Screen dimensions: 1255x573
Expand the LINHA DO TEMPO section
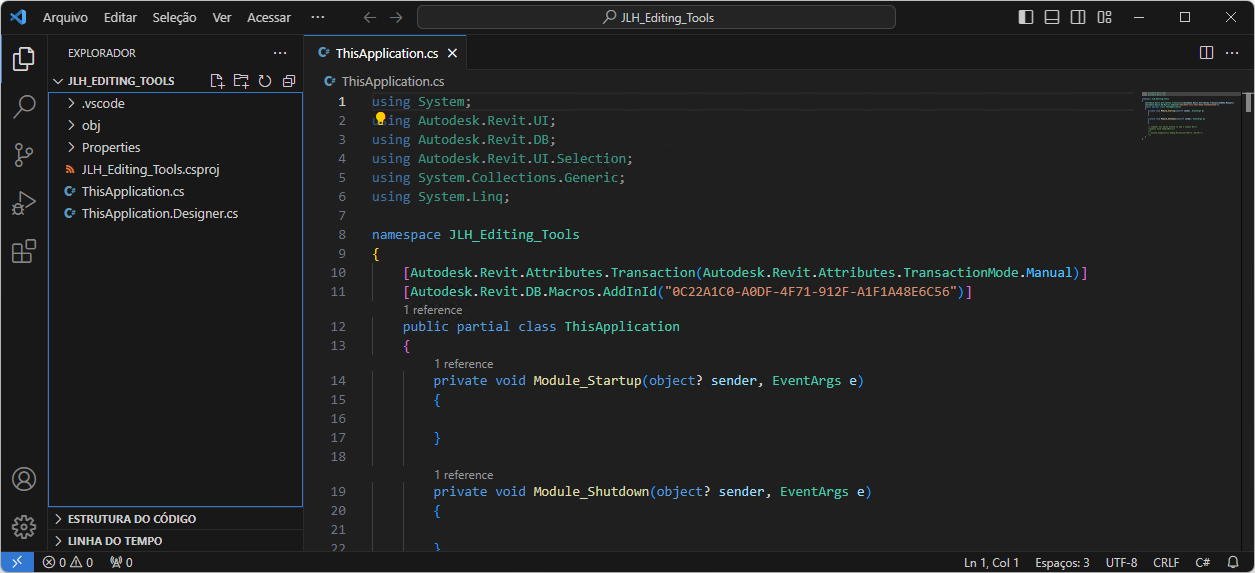(x=175, y=541)
